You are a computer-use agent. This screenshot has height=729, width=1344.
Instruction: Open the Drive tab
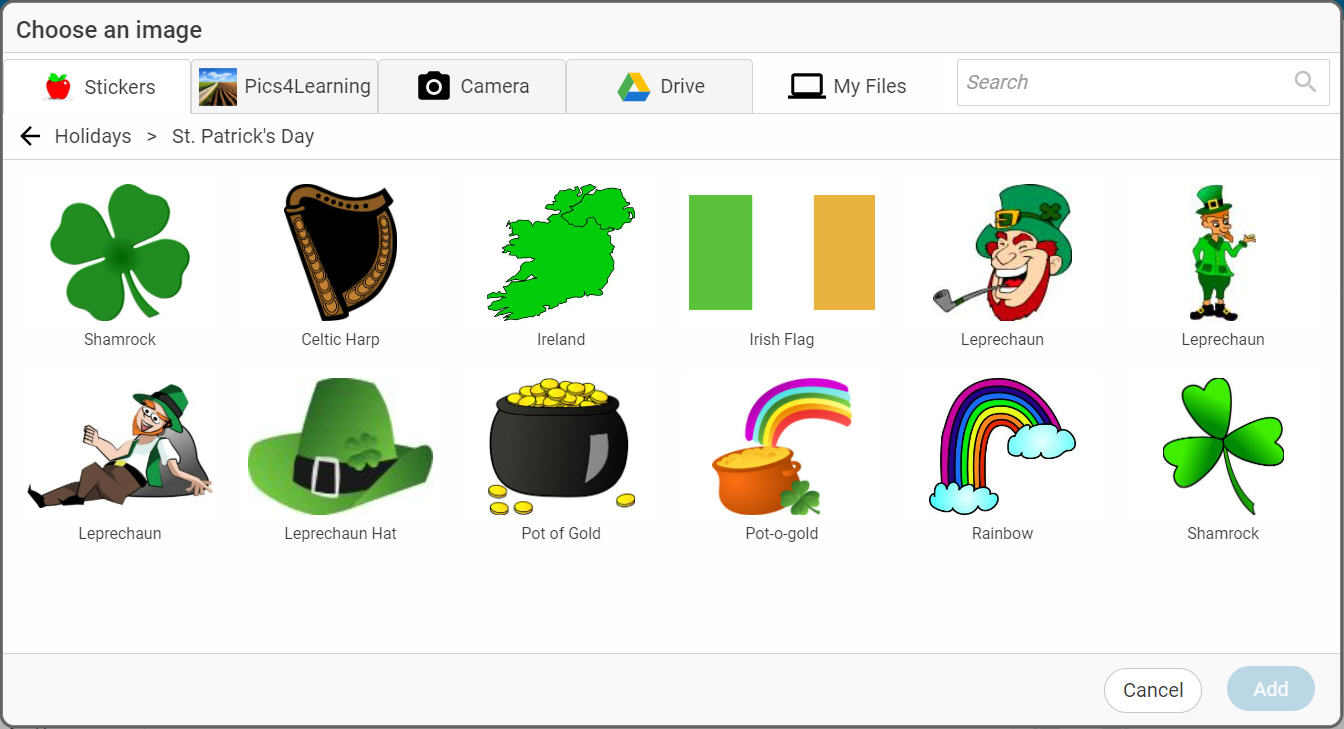point(660,87)
